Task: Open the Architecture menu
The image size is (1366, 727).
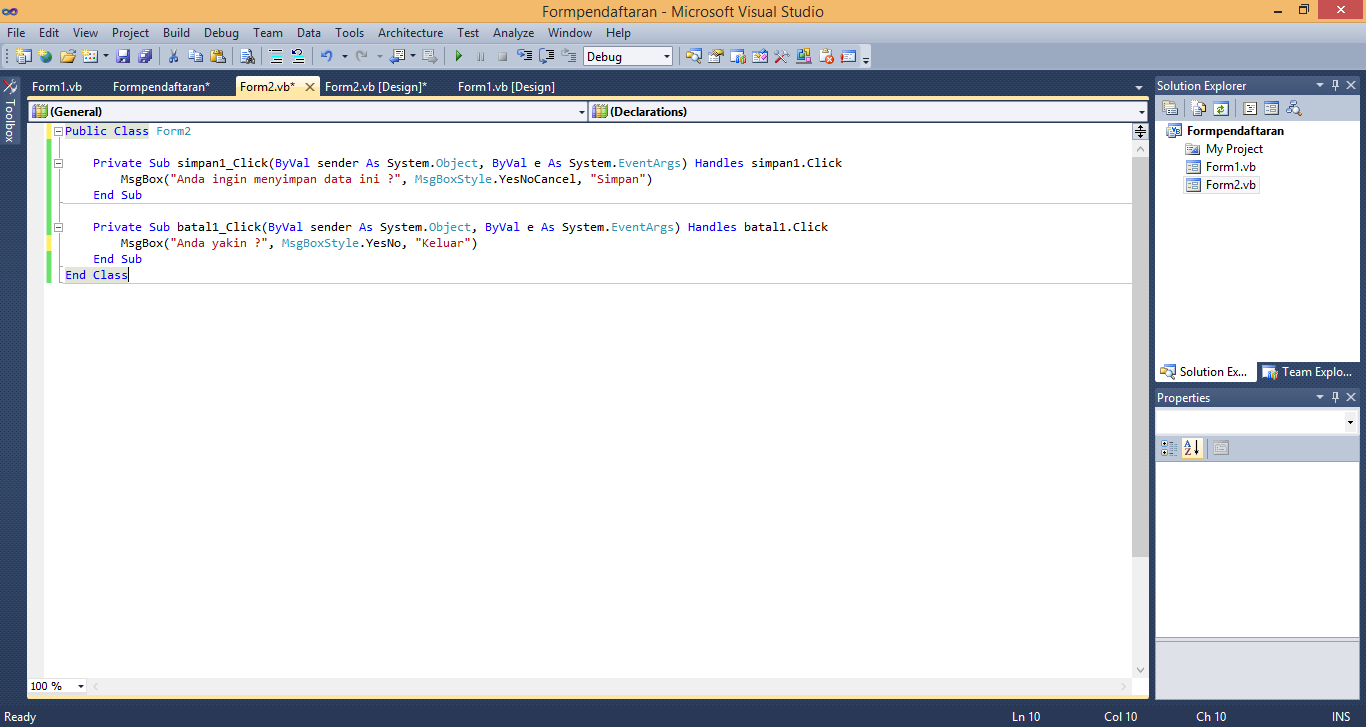Action: click(410, 32)
